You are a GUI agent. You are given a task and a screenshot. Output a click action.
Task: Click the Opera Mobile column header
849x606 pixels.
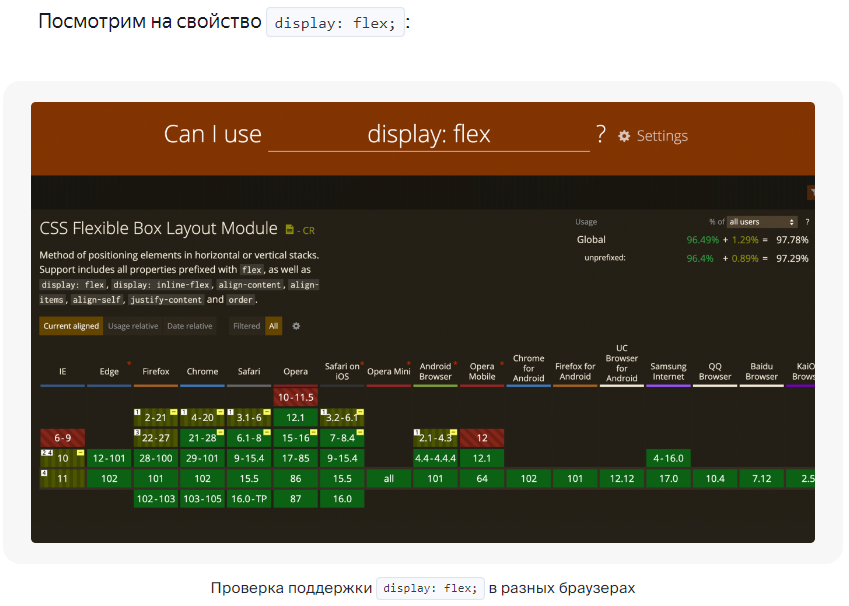[482, 372]
